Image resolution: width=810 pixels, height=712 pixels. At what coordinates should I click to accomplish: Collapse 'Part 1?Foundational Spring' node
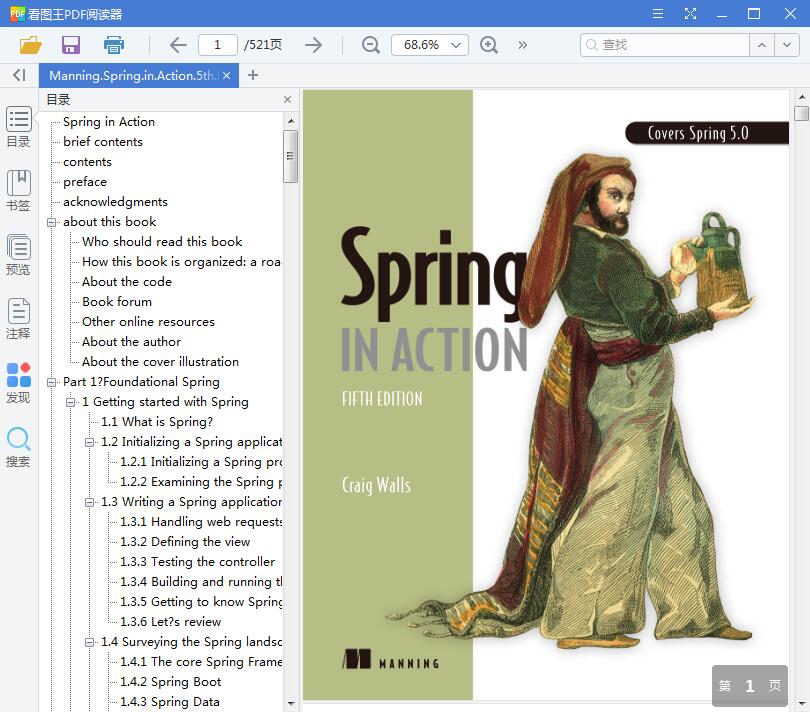52,382
